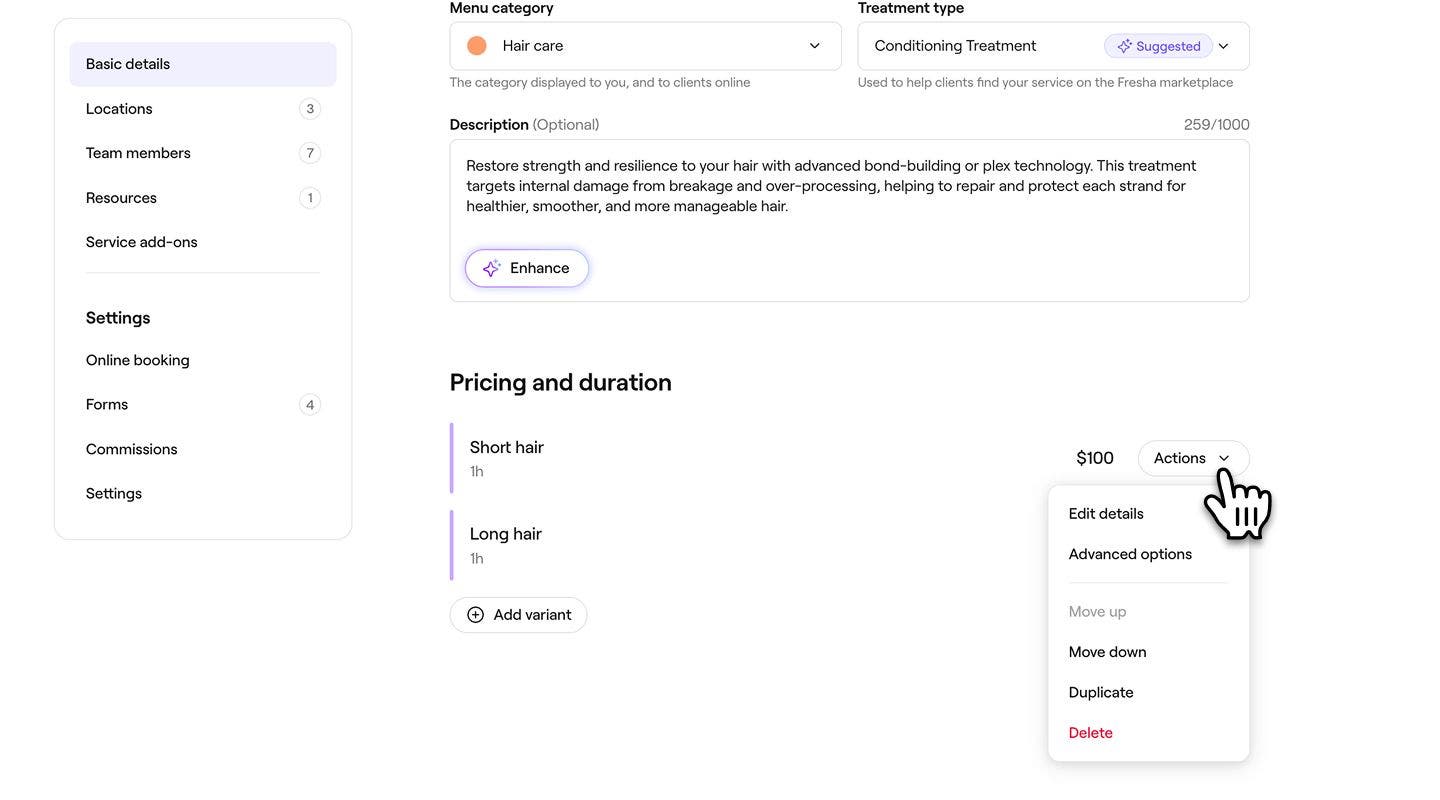Switch to Service add-ons section
Screen dimensions: 1440x800
tap(142, 242)
